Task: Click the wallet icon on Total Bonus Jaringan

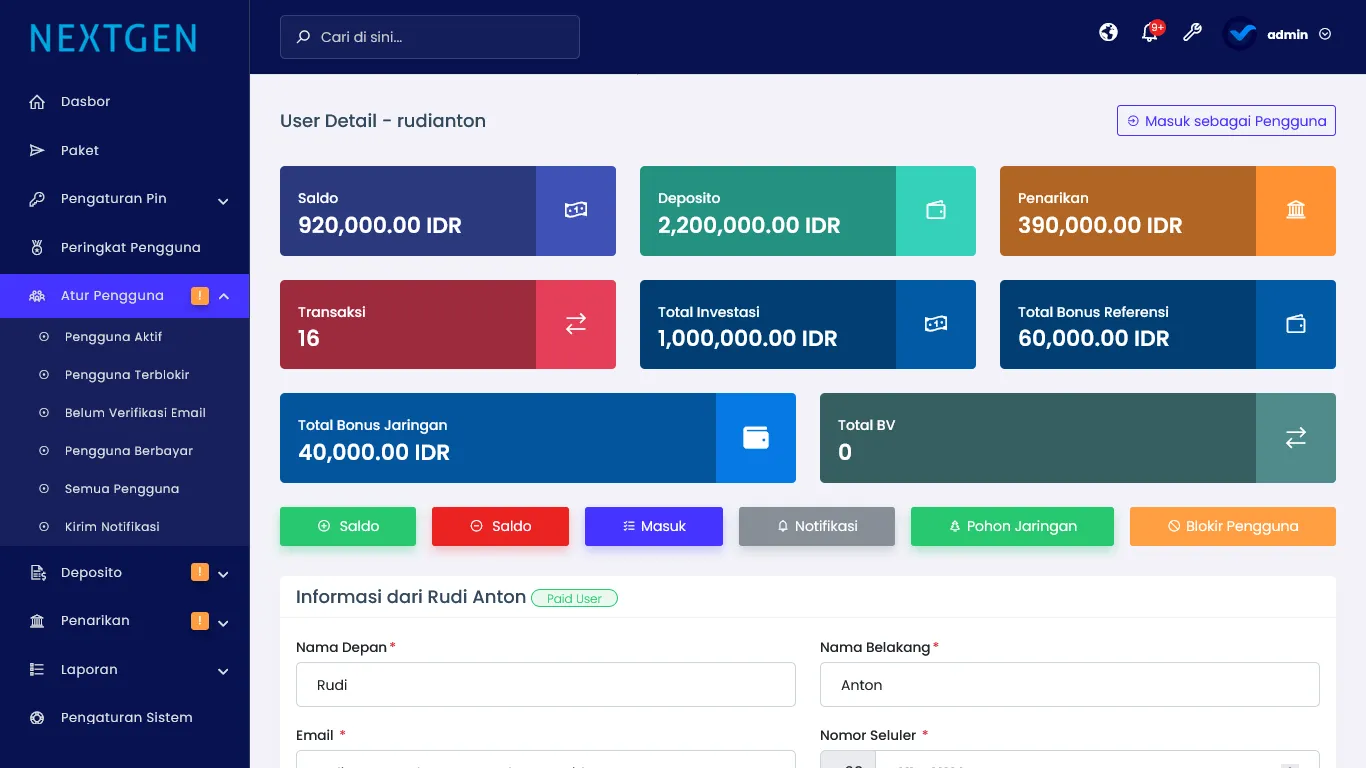Action: [x=756, y=438]
